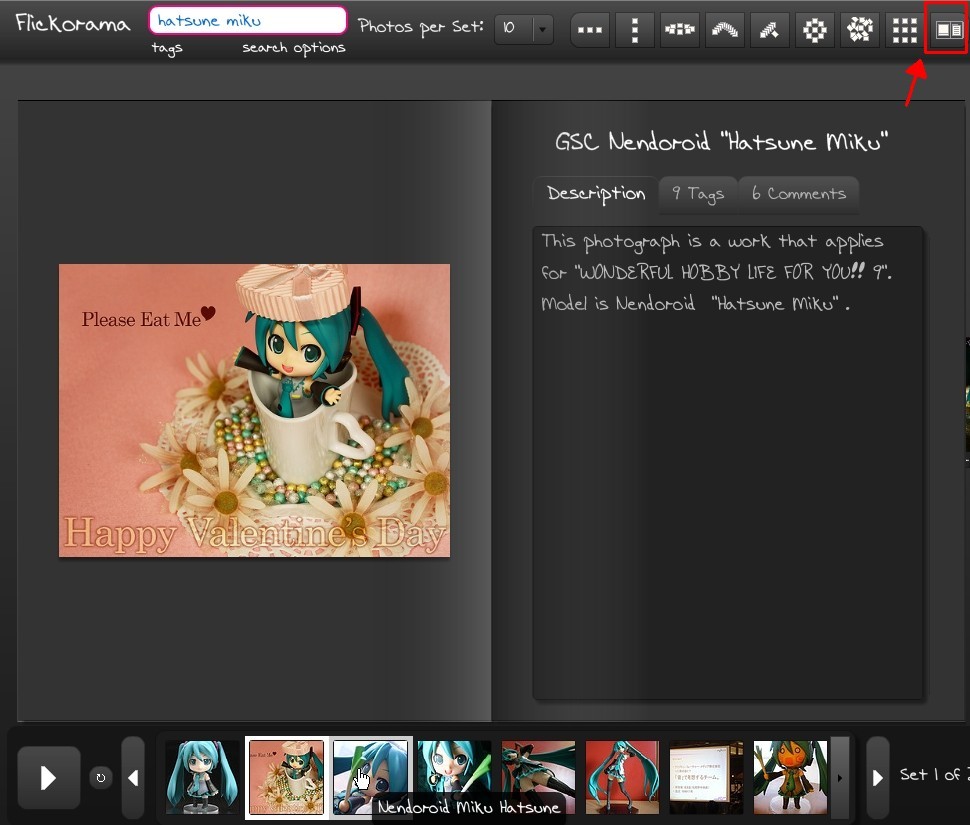970x825 pixels.
Task: Select the pumpkin-head figure thumbnail
Action: [790, 777]
